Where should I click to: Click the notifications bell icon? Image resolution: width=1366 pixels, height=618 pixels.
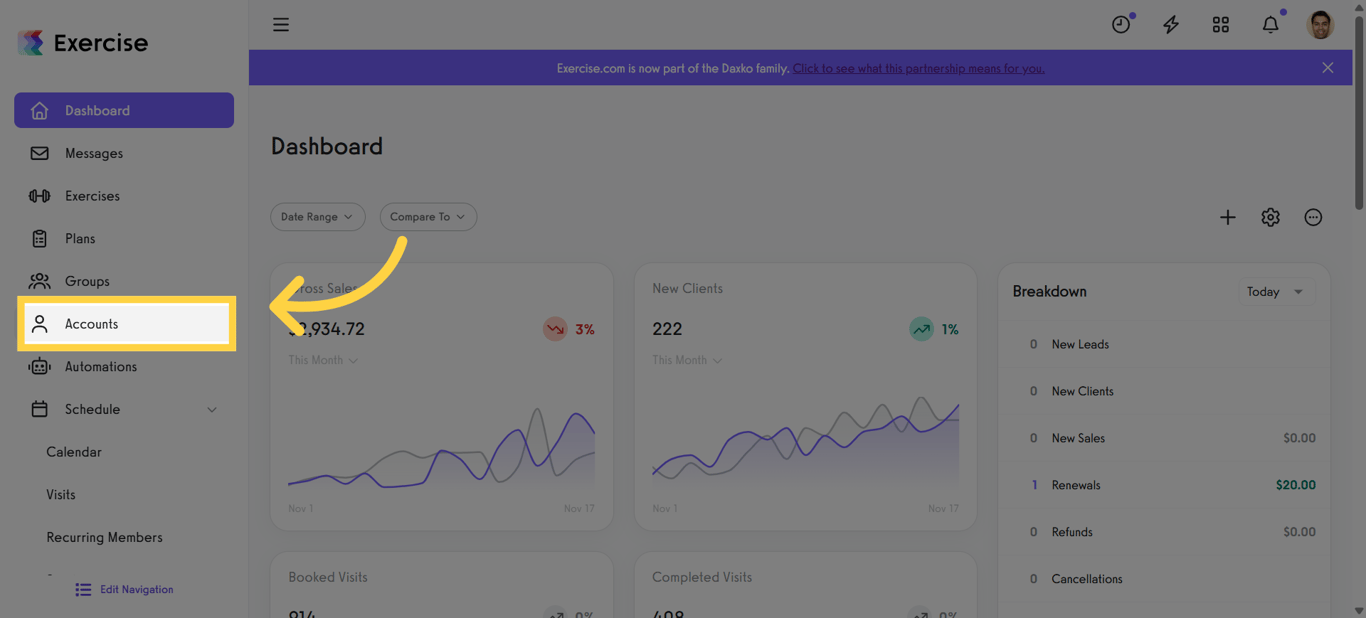[x=1270, y=24]
